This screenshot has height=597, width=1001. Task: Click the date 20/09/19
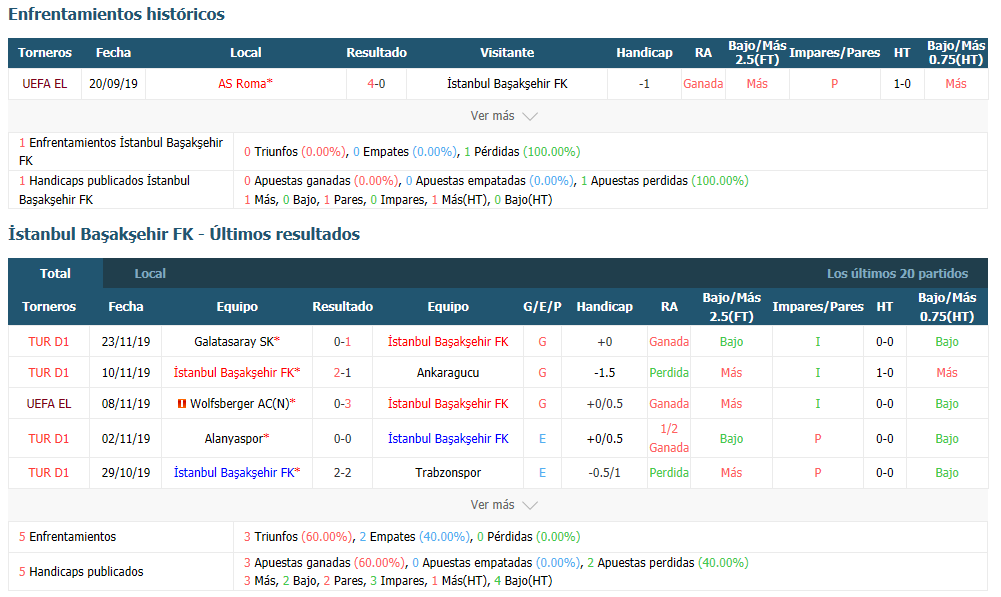[113, 84]
